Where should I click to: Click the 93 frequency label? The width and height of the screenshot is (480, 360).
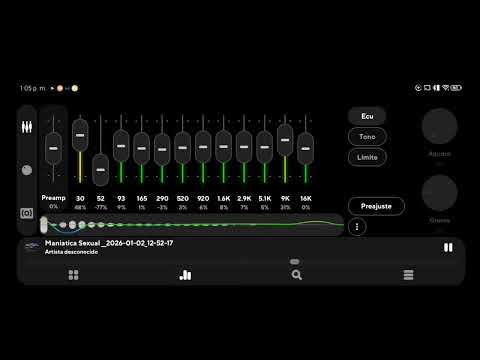tap(121, 199)
